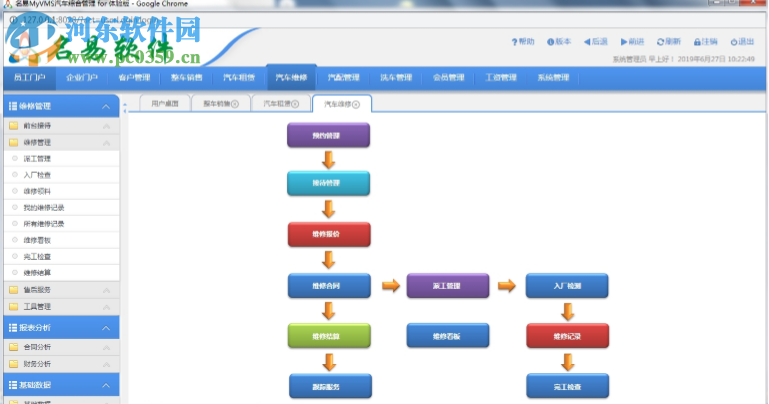769x404 pixels.
Task: Refresh the page via 刷新
Action: [669, 42]
